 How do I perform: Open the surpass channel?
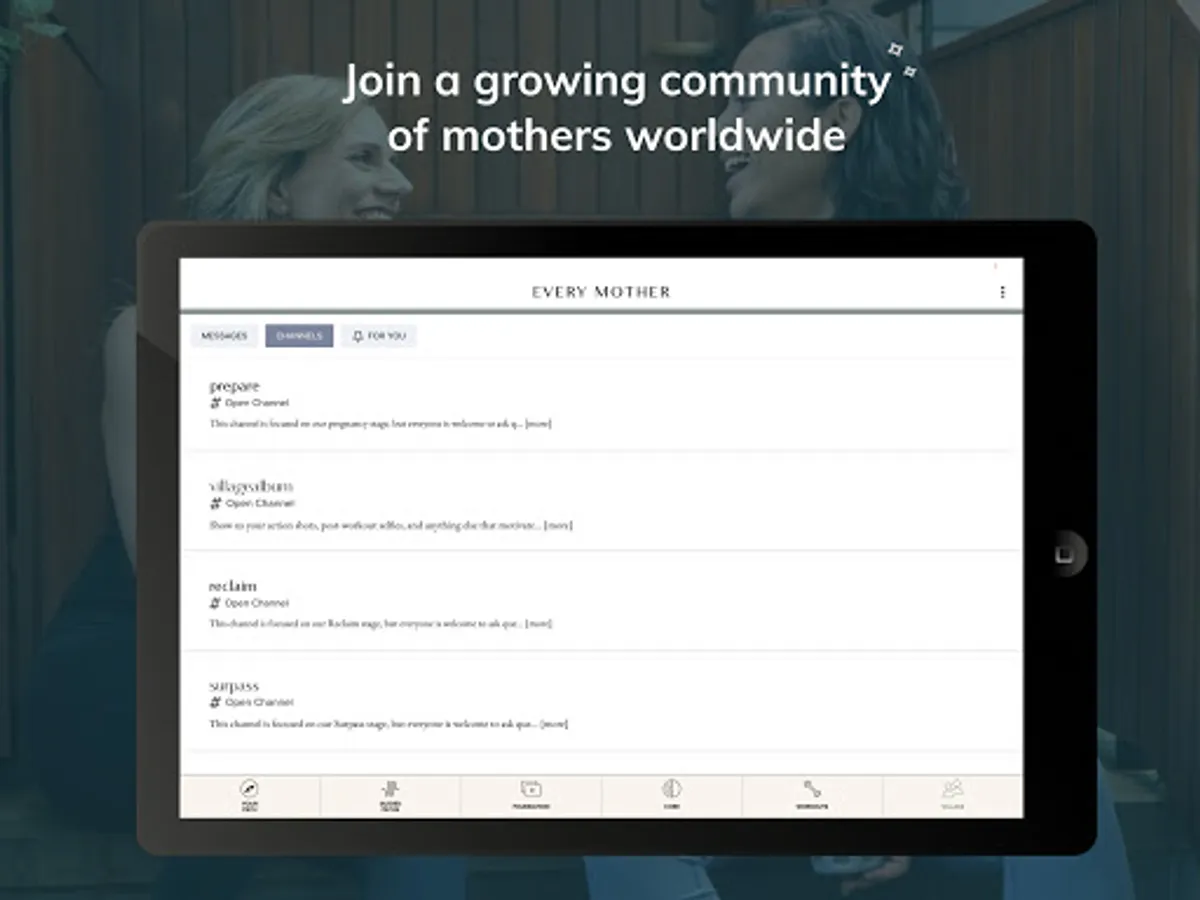pyautogui.click(x=601, y=702)
